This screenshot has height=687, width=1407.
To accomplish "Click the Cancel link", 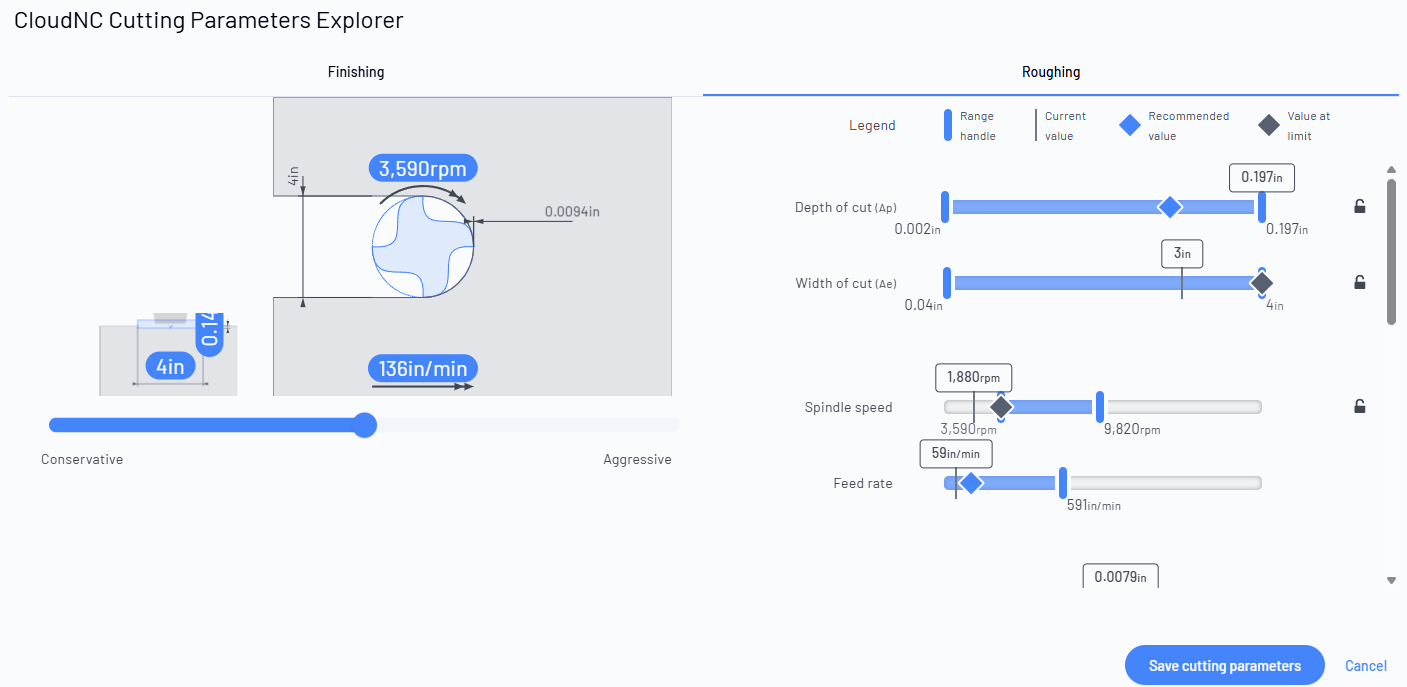I will [x=1366, y=666].
